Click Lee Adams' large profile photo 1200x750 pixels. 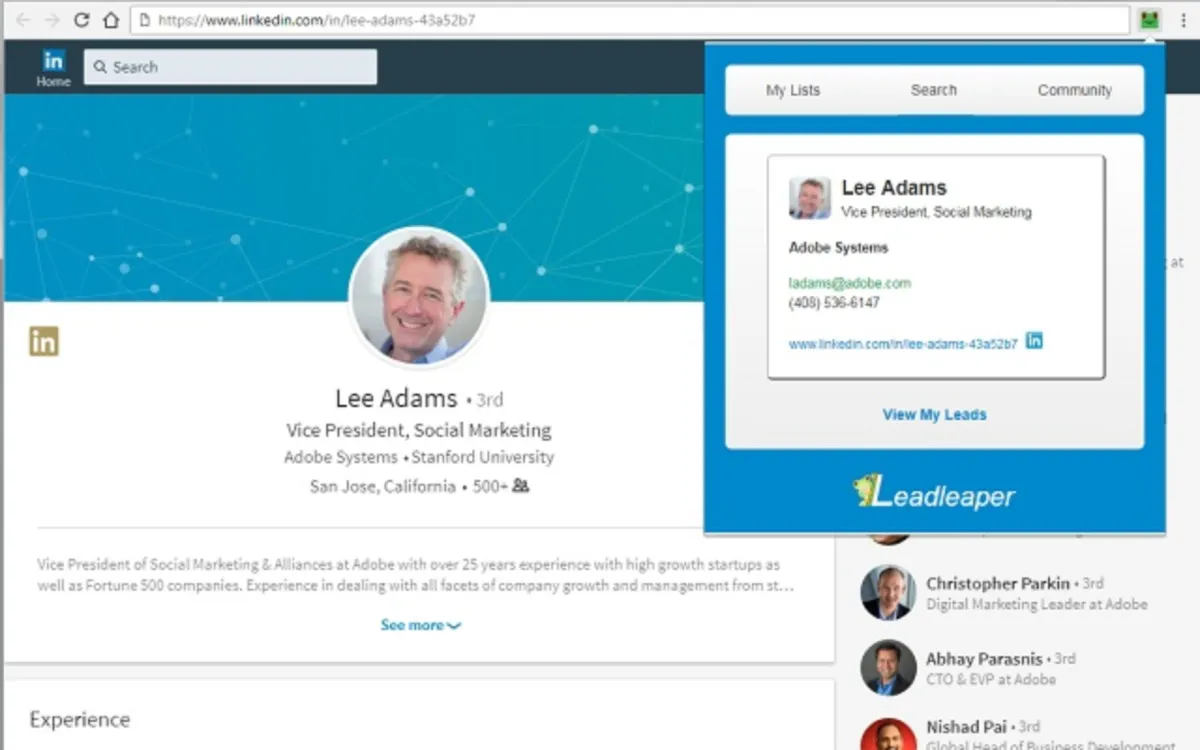[419, 295]
